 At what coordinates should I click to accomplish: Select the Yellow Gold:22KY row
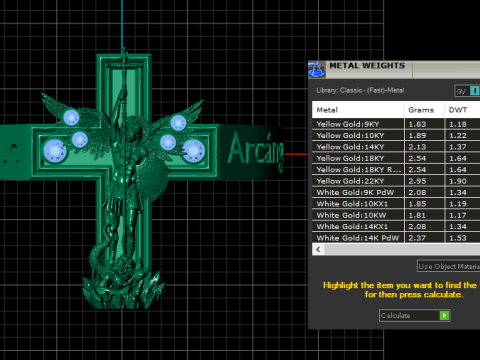click(x=396, y=181)
